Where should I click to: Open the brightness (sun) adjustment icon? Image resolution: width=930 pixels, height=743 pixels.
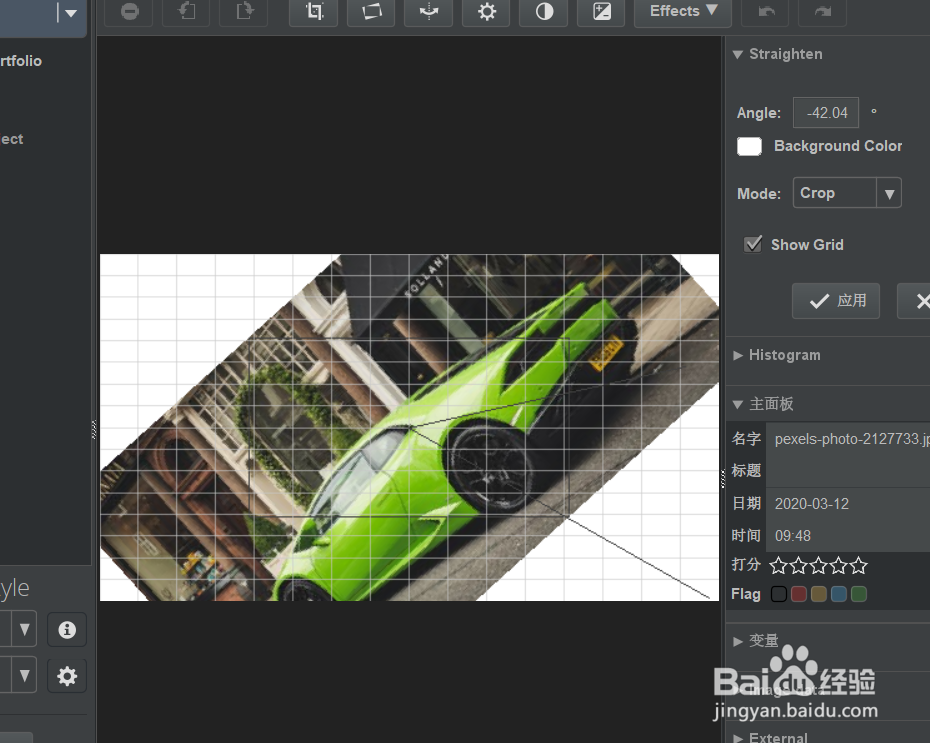486,12
